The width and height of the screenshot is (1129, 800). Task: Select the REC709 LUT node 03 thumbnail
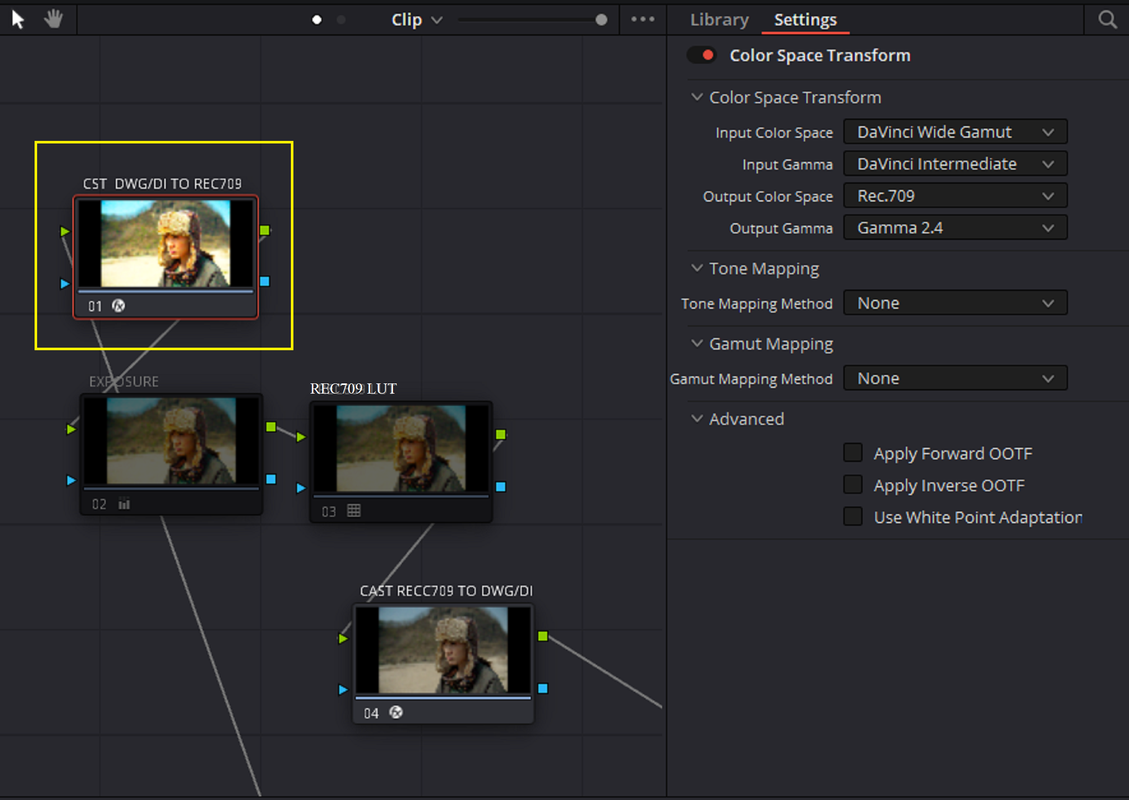click(401, 448)
